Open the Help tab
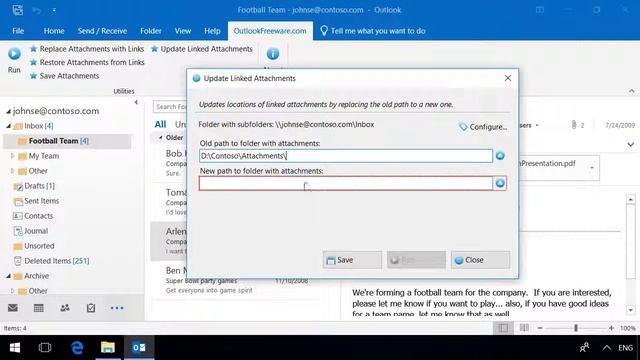 click(x=212, y=31)
